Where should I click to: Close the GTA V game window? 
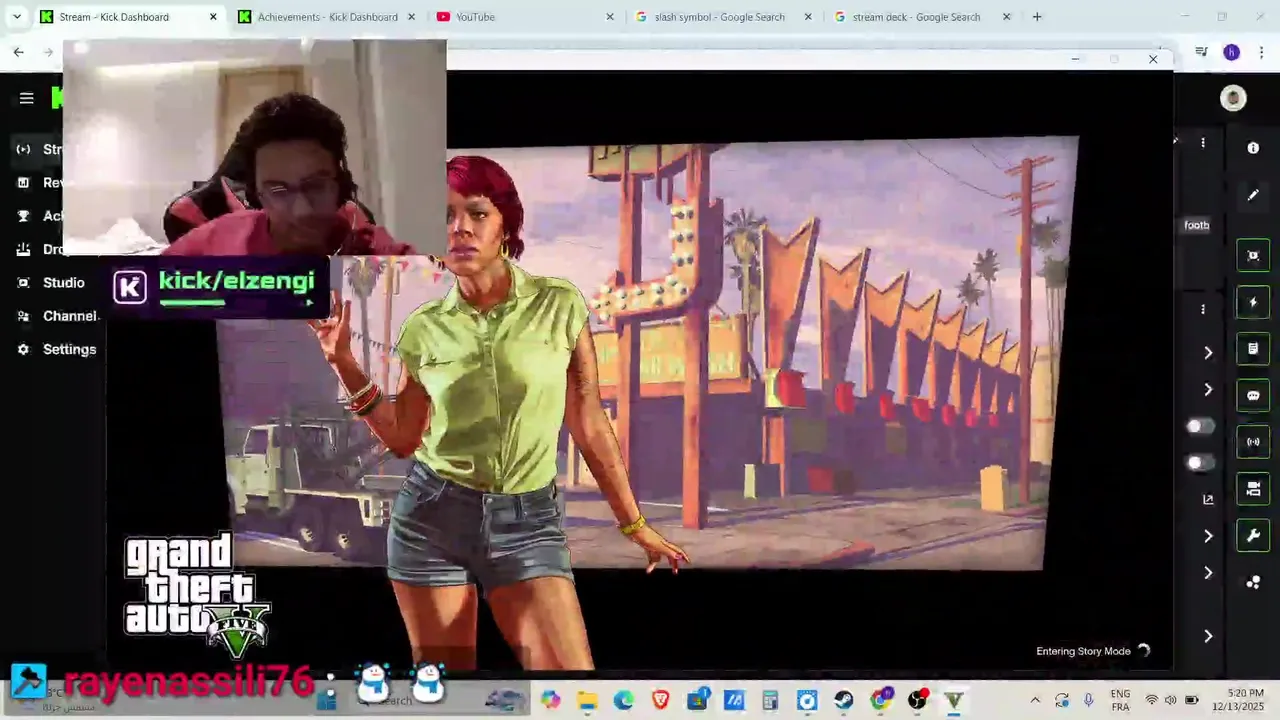(x=1153, y=59)
